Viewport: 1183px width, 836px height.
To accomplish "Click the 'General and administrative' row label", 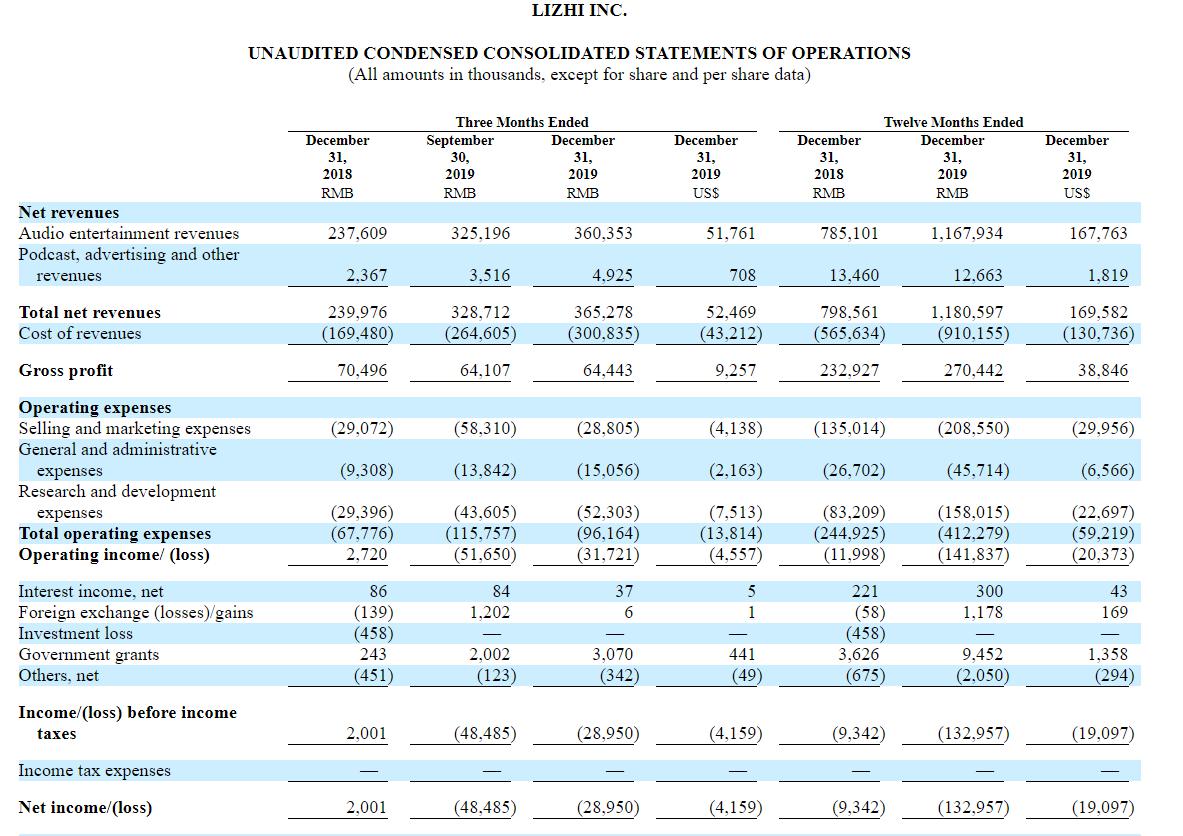I will (118, 450).
